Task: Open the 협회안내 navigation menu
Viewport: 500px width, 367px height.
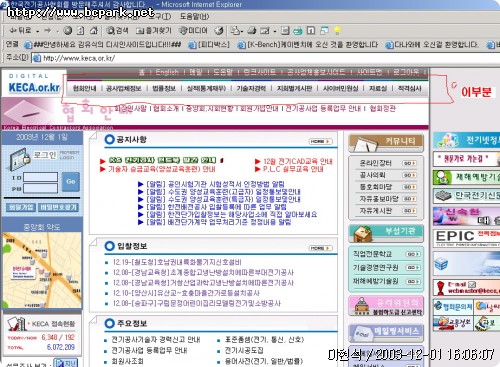Action: (84, 88)
